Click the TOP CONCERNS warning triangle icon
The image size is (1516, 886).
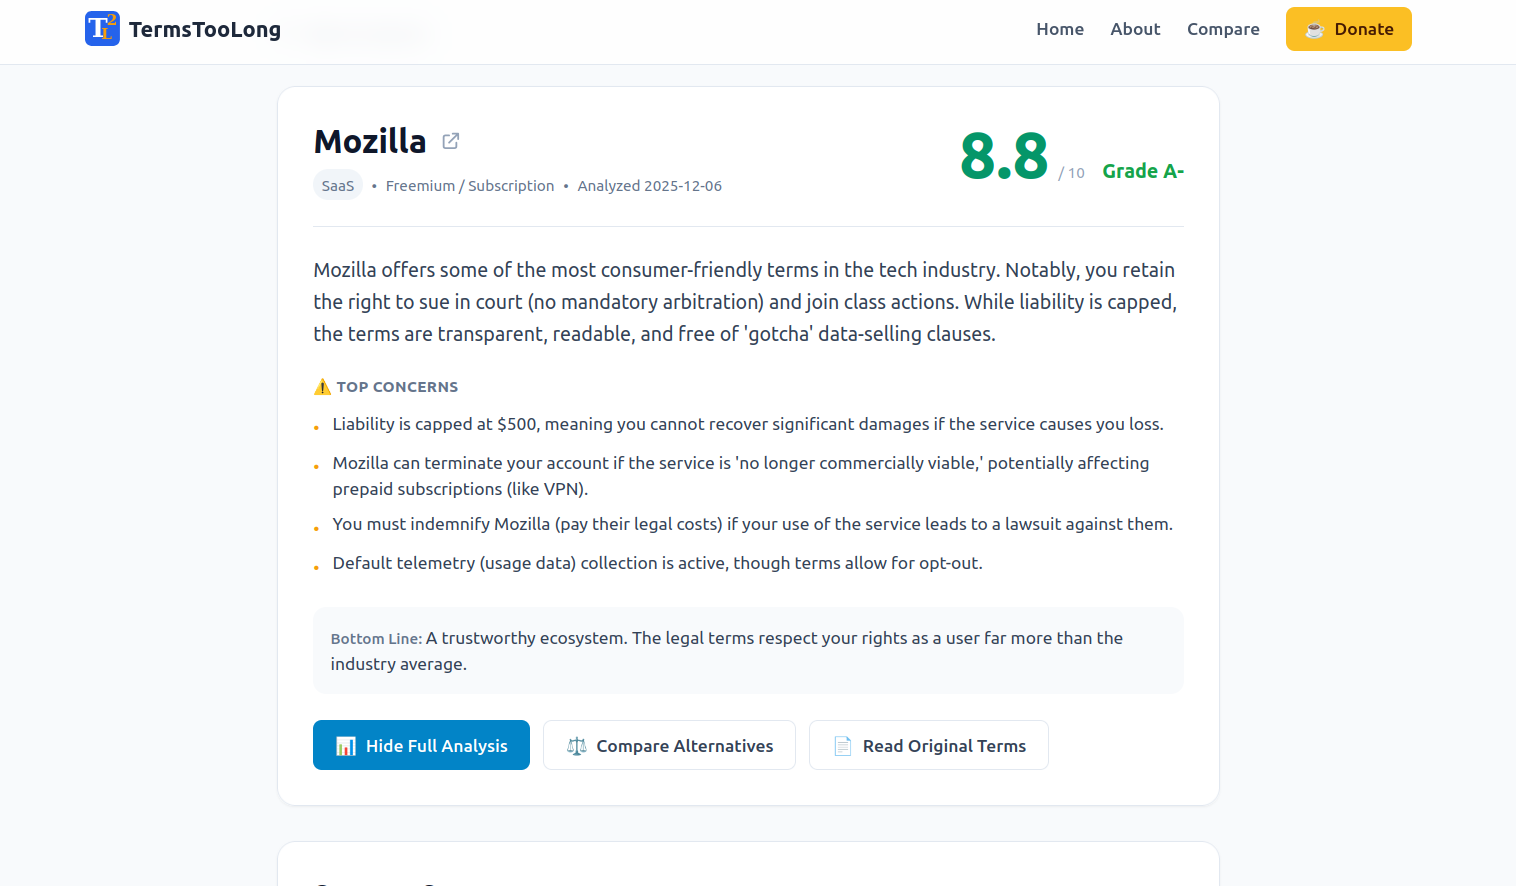tap(322, 387)
